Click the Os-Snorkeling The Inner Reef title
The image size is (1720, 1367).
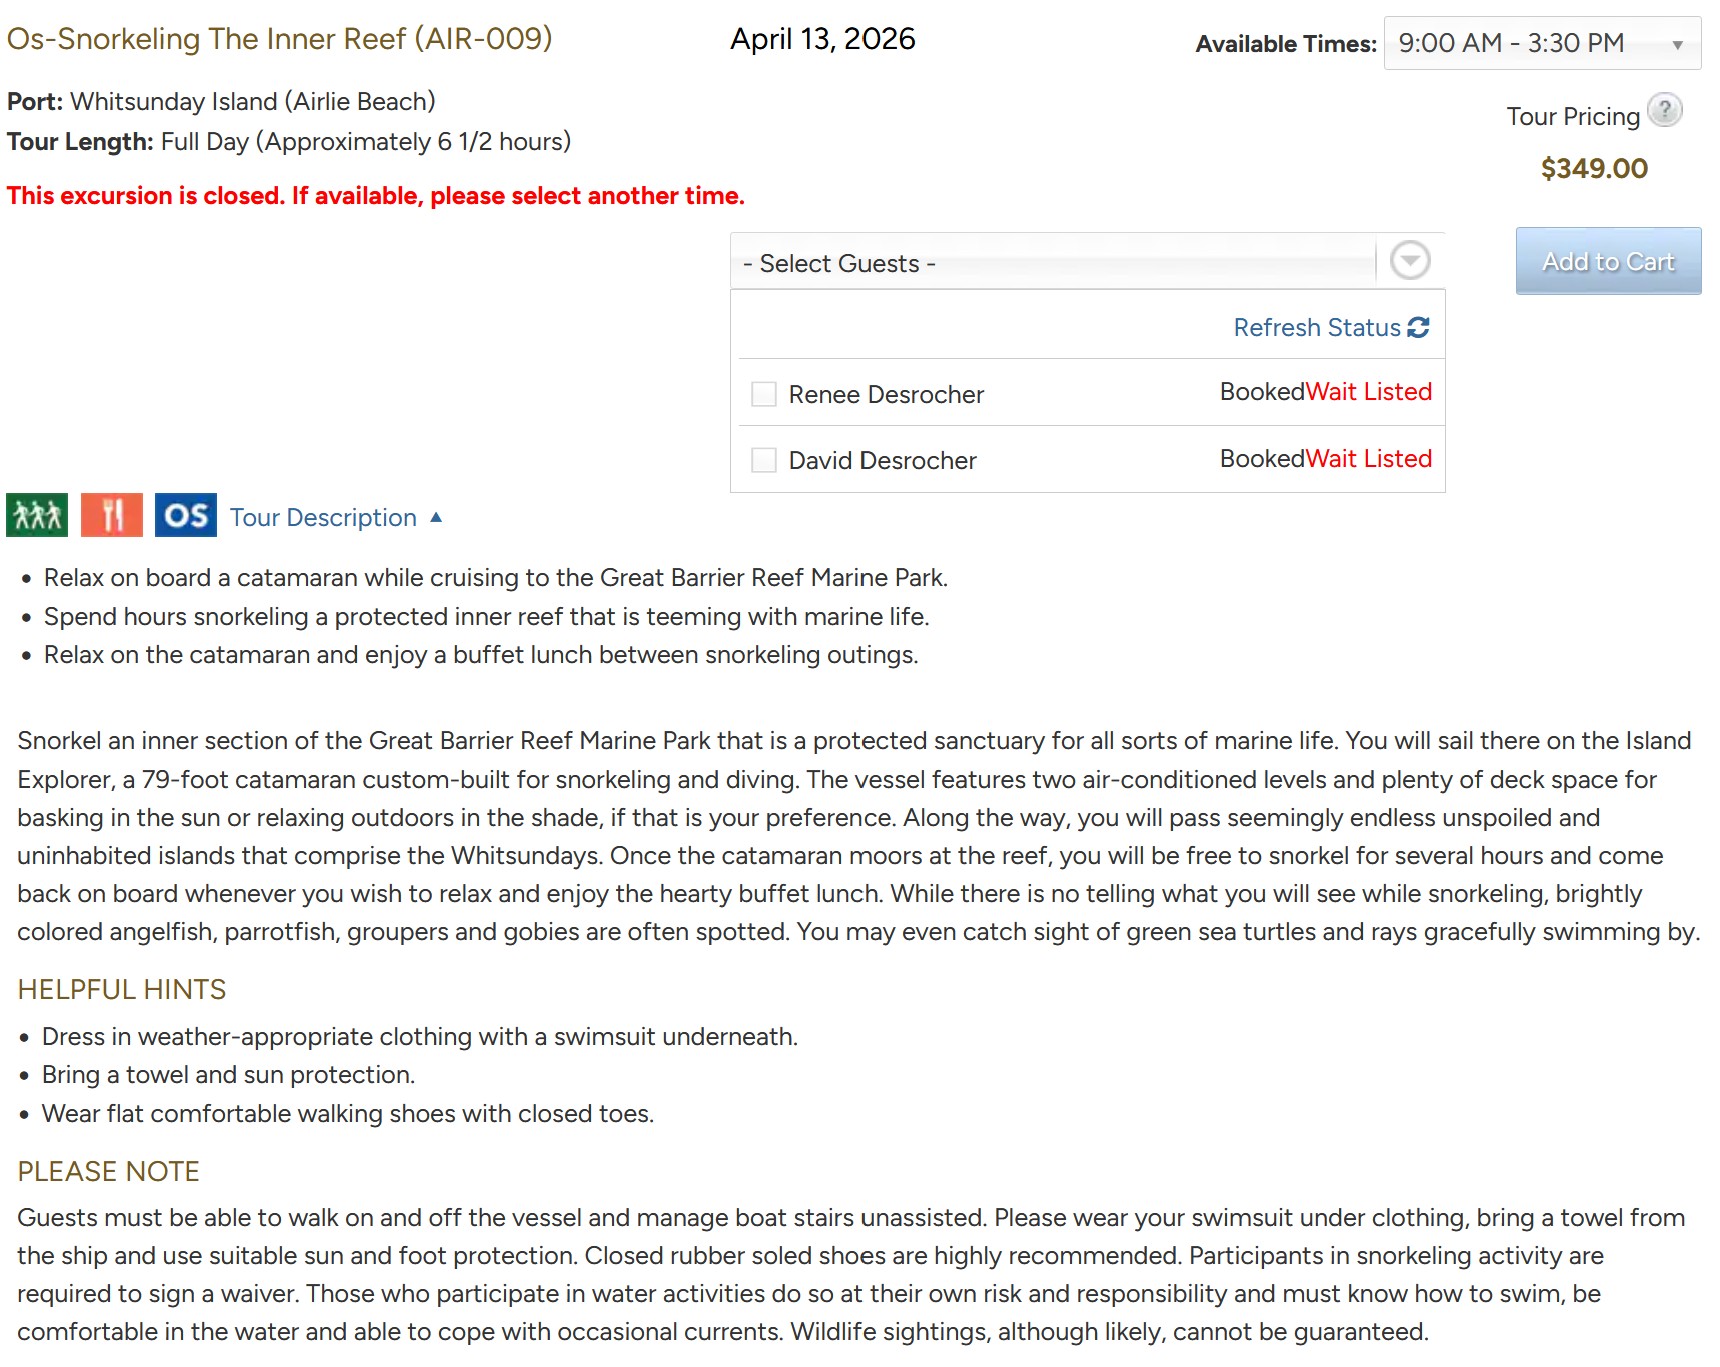point(279,38)
